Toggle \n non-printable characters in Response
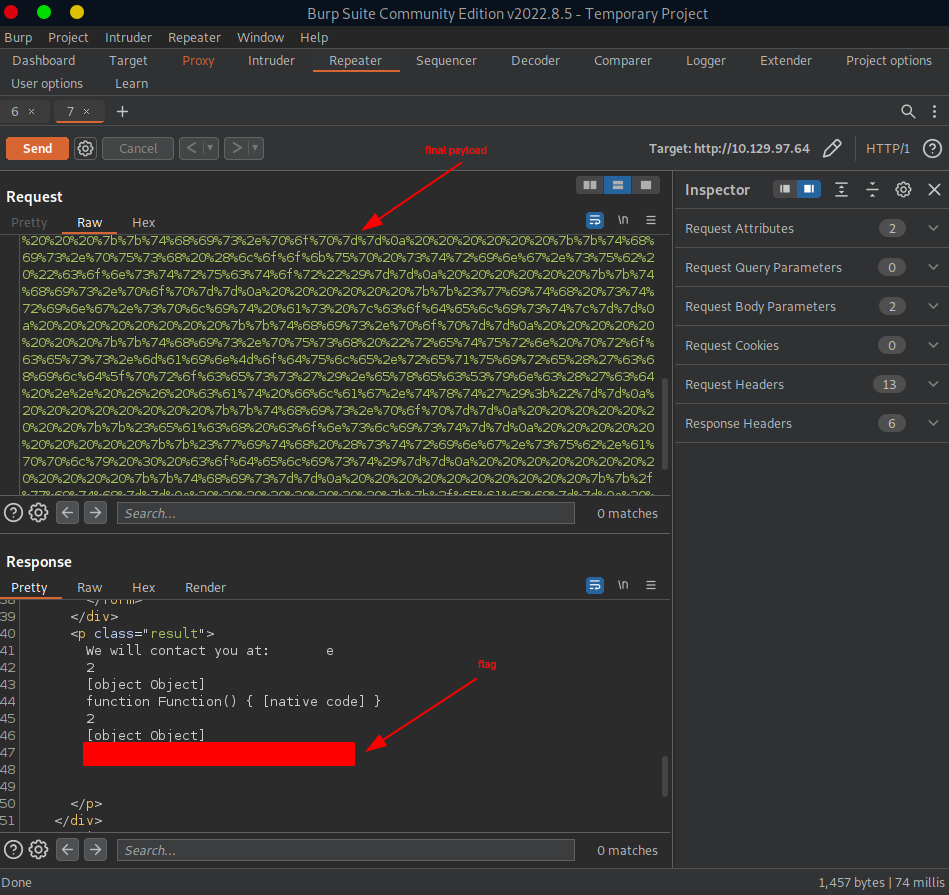The image size is (949, 895). [x=623, y=585]
